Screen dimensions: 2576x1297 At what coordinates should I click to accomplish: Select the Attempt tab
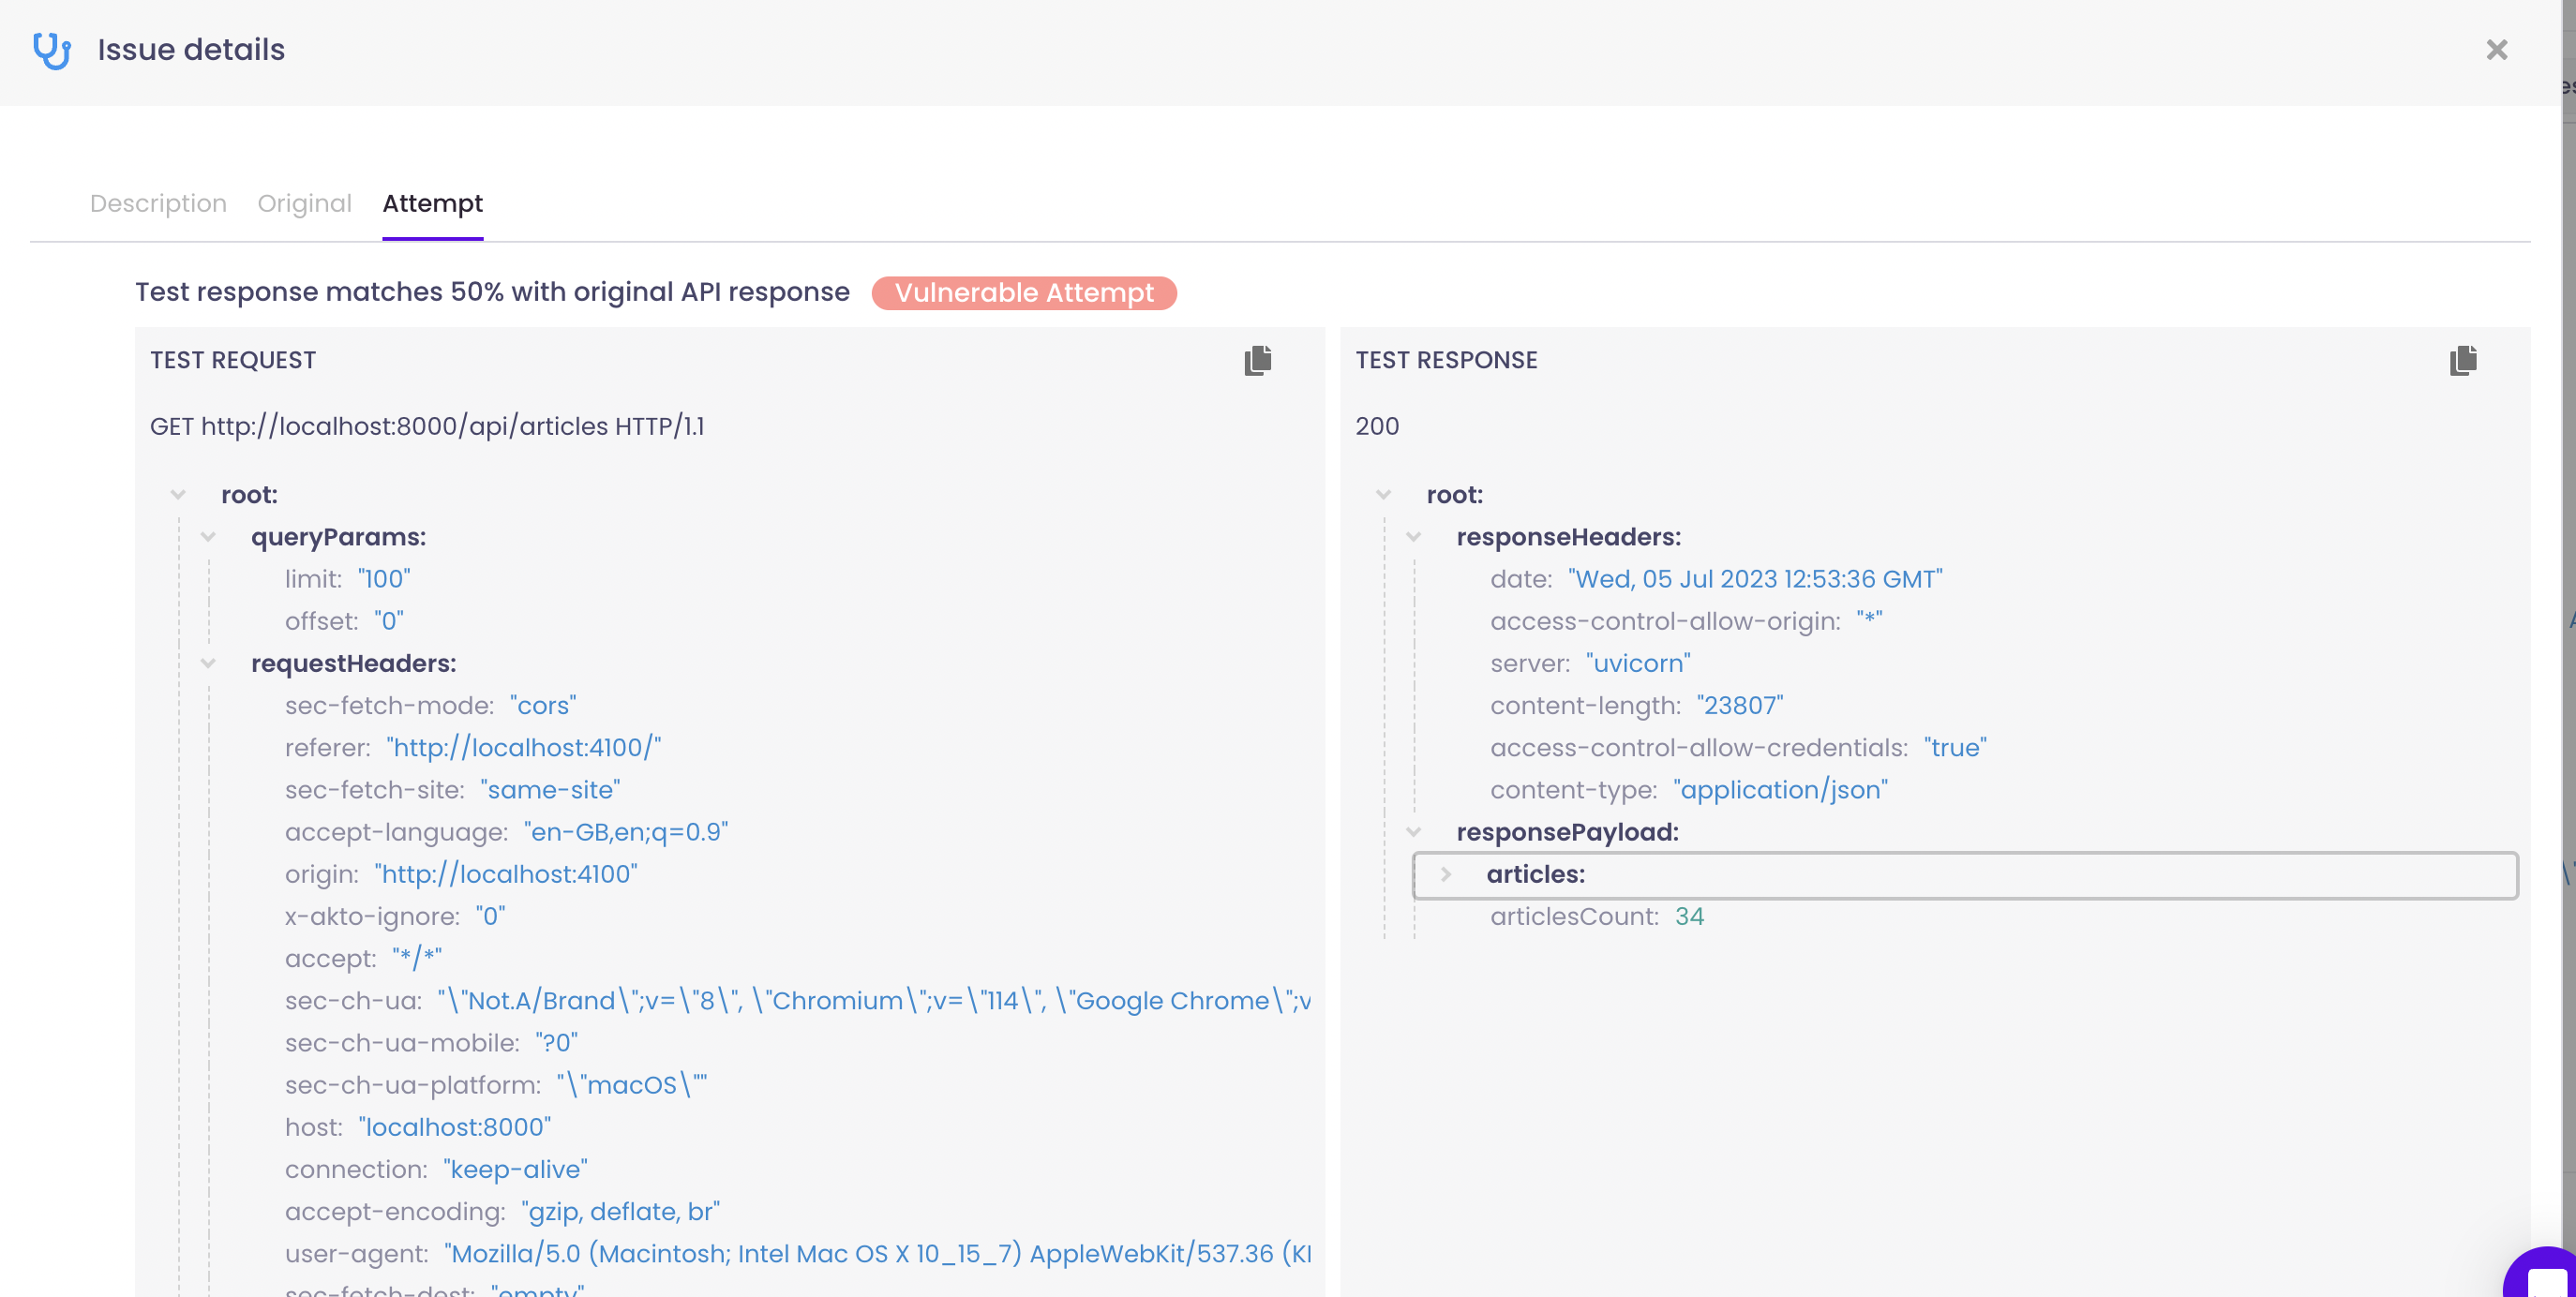coord(432,203)
